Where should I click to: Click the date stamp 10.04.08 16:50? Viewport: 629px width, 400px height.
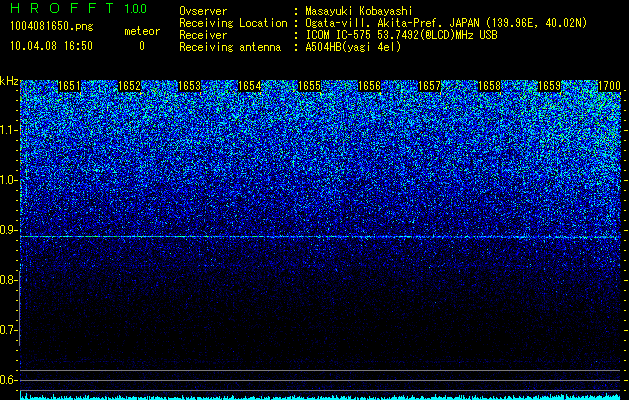(51, 46)
